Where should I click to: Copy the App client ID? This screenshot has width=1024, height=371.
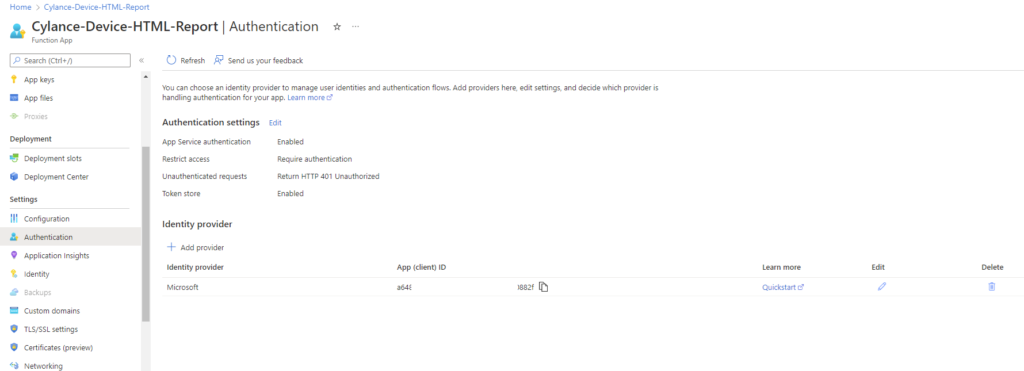(543, 287)
